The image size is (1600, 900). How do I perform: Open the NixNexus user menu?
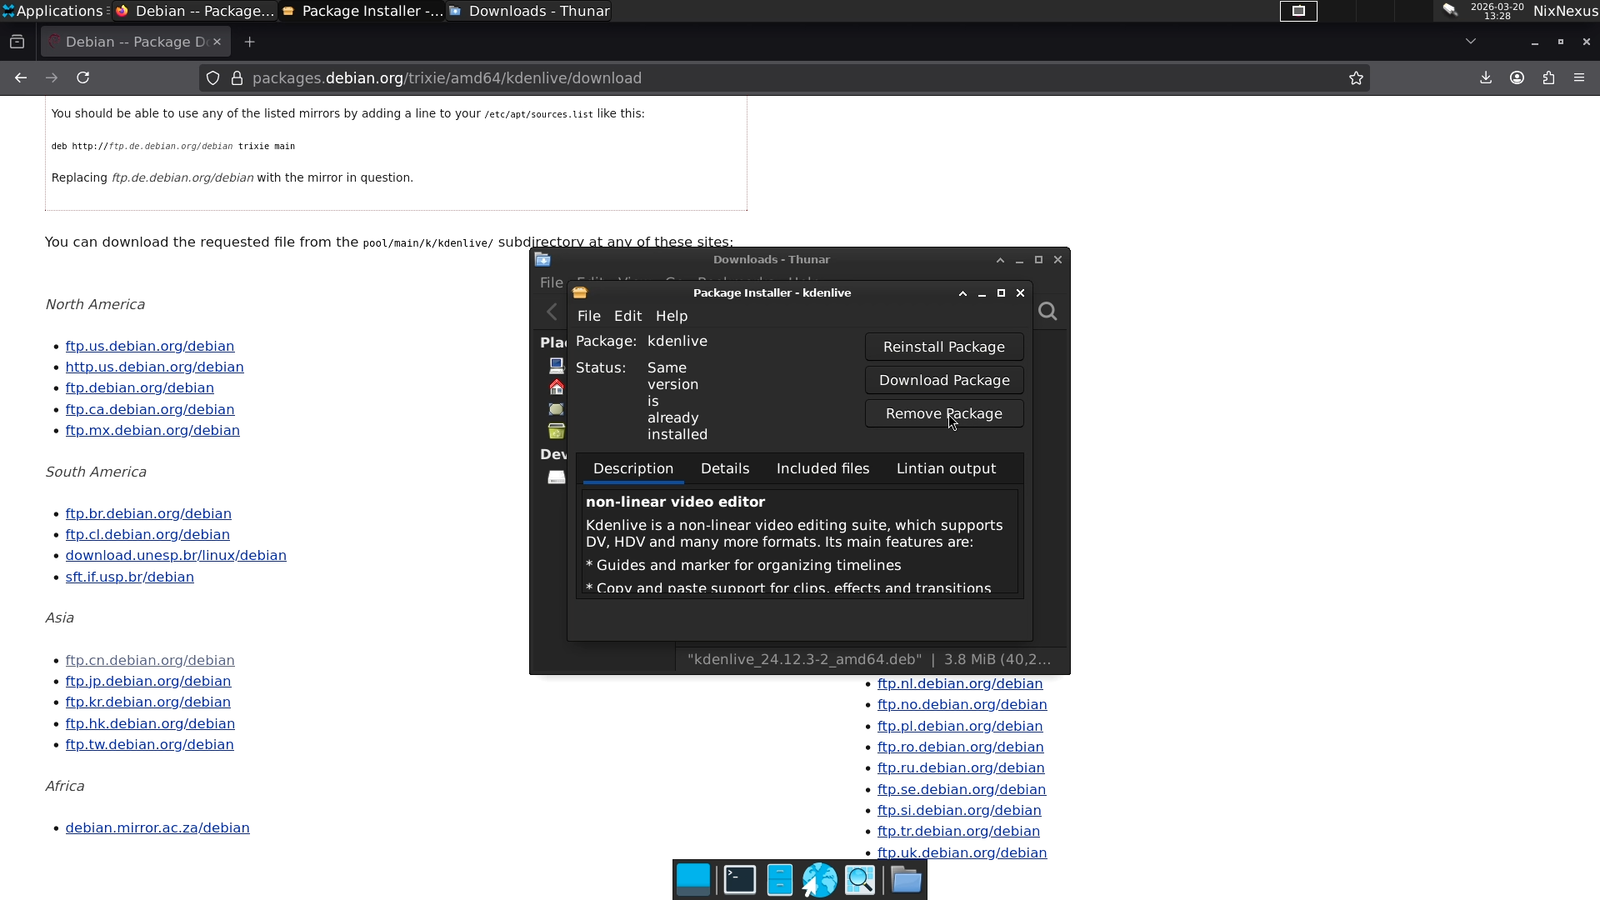click(x=1565, y=11)
